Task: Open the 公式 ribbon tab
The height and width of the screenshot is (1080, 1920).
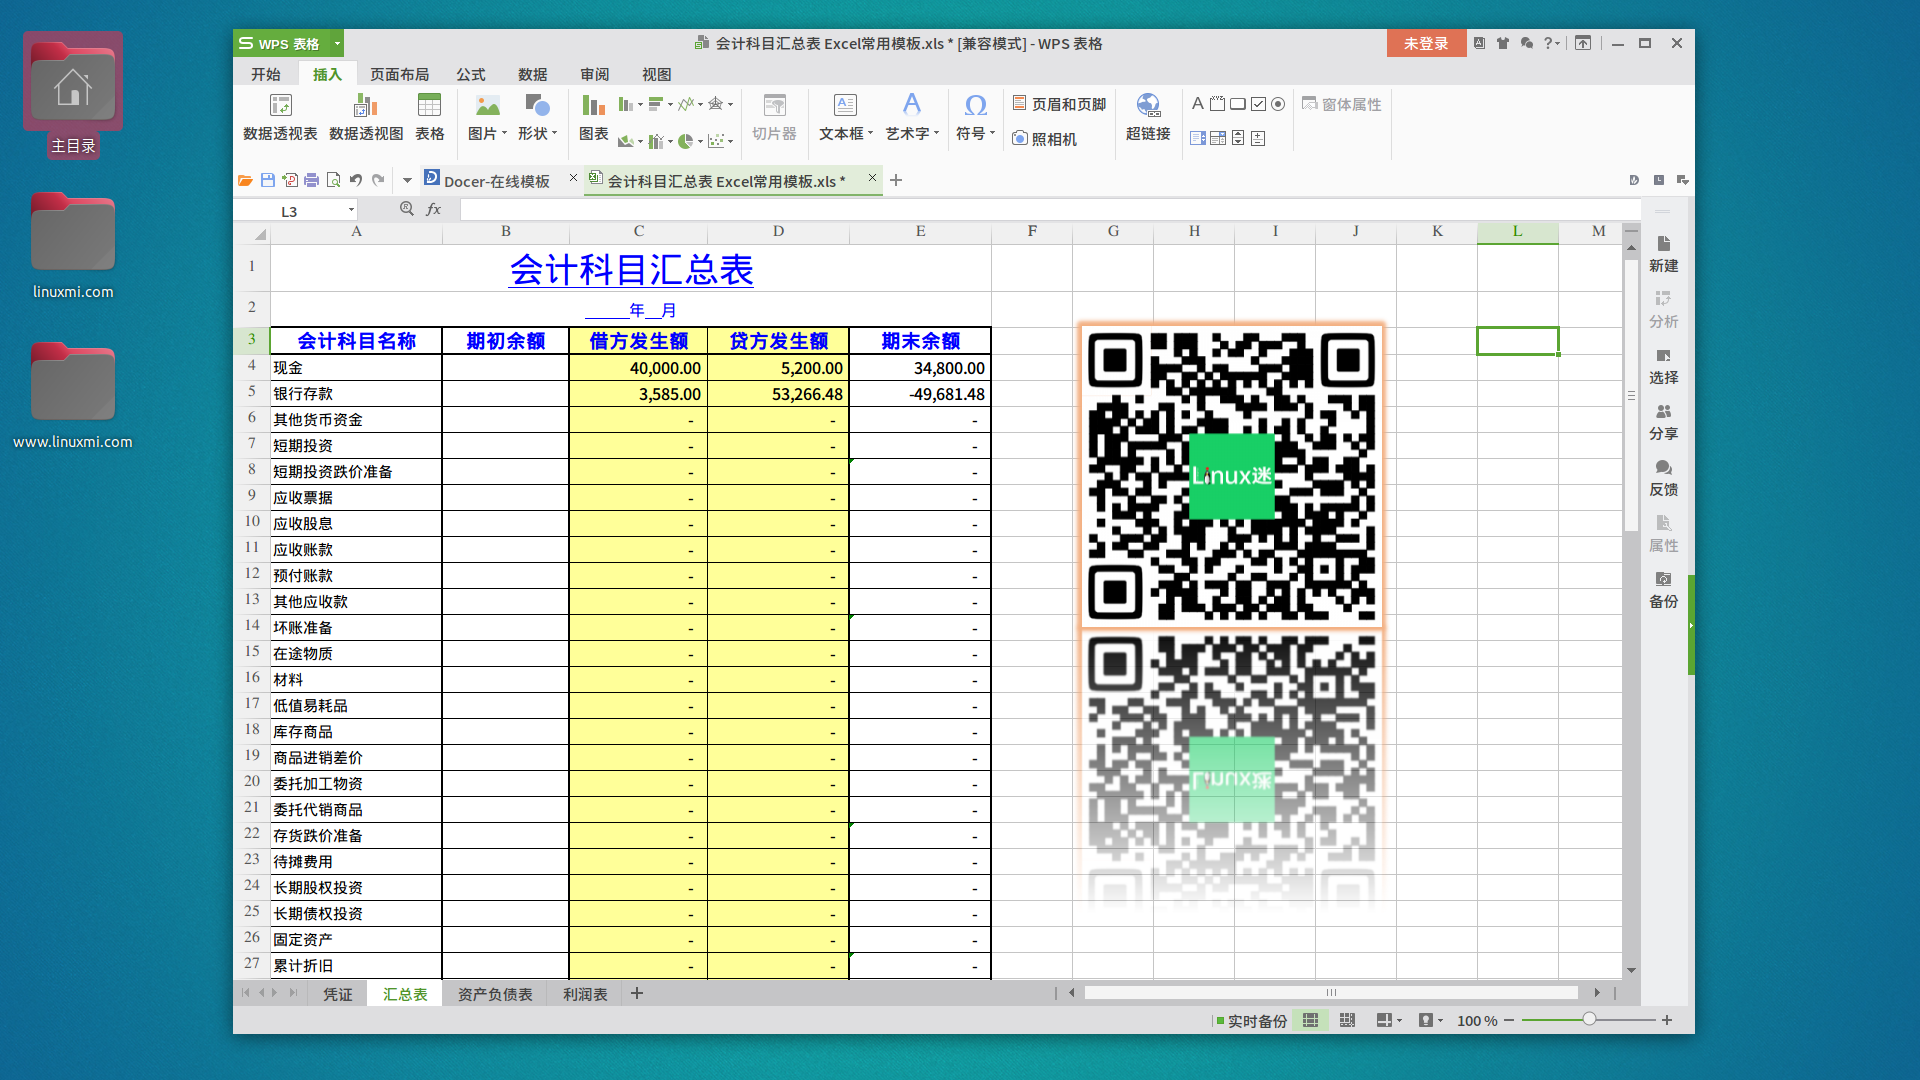Action: point(470,74)
